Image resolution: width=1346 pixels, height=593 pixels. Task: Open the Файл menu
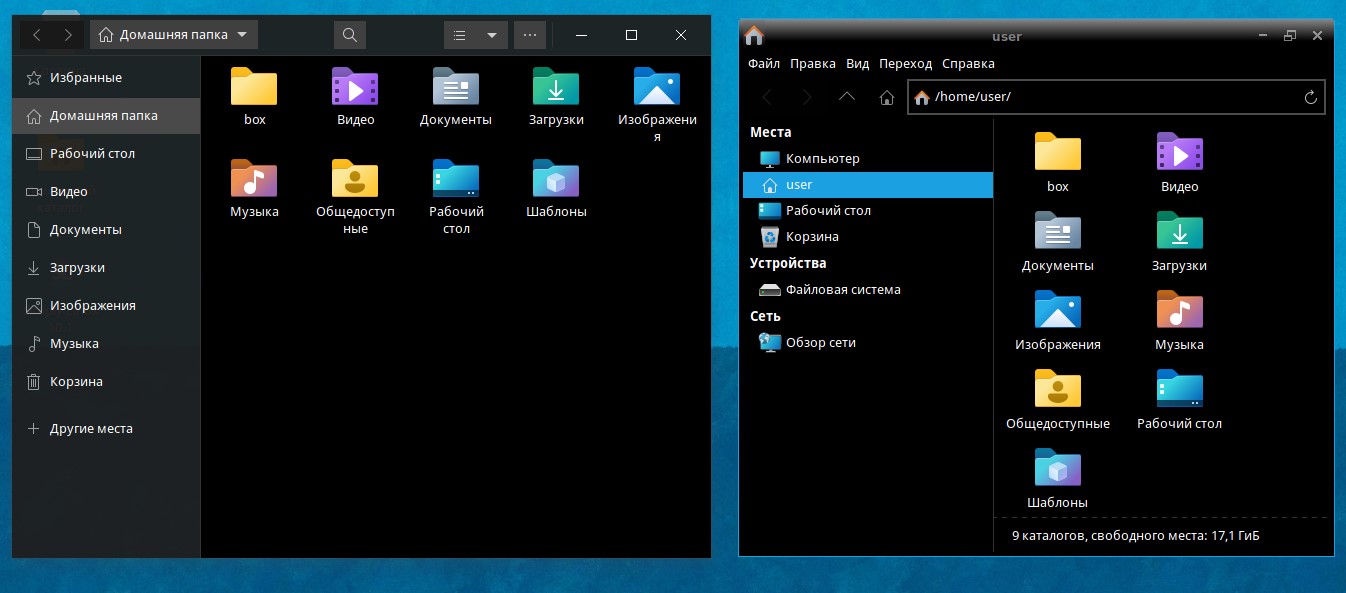(763, 63)
